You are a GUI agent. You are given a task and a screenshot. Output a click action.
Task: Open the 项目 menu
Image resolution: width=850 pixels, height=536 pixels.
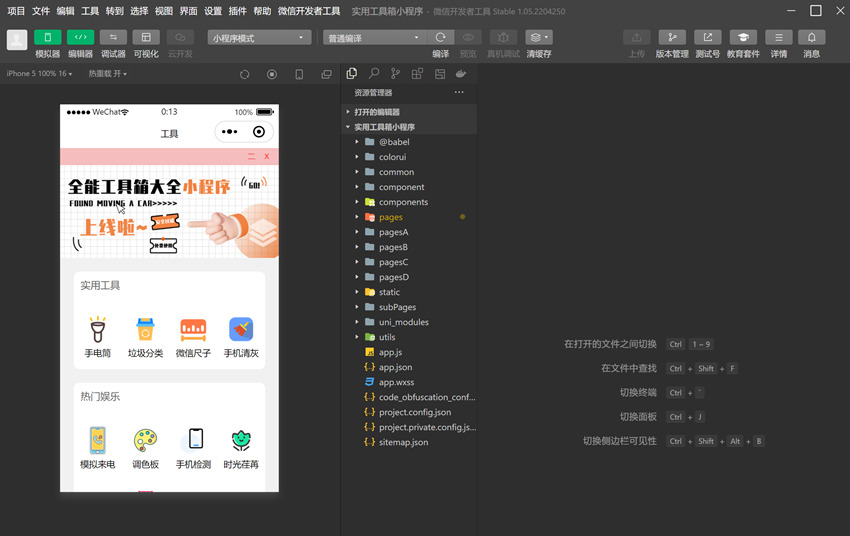(x=16, y=11)
